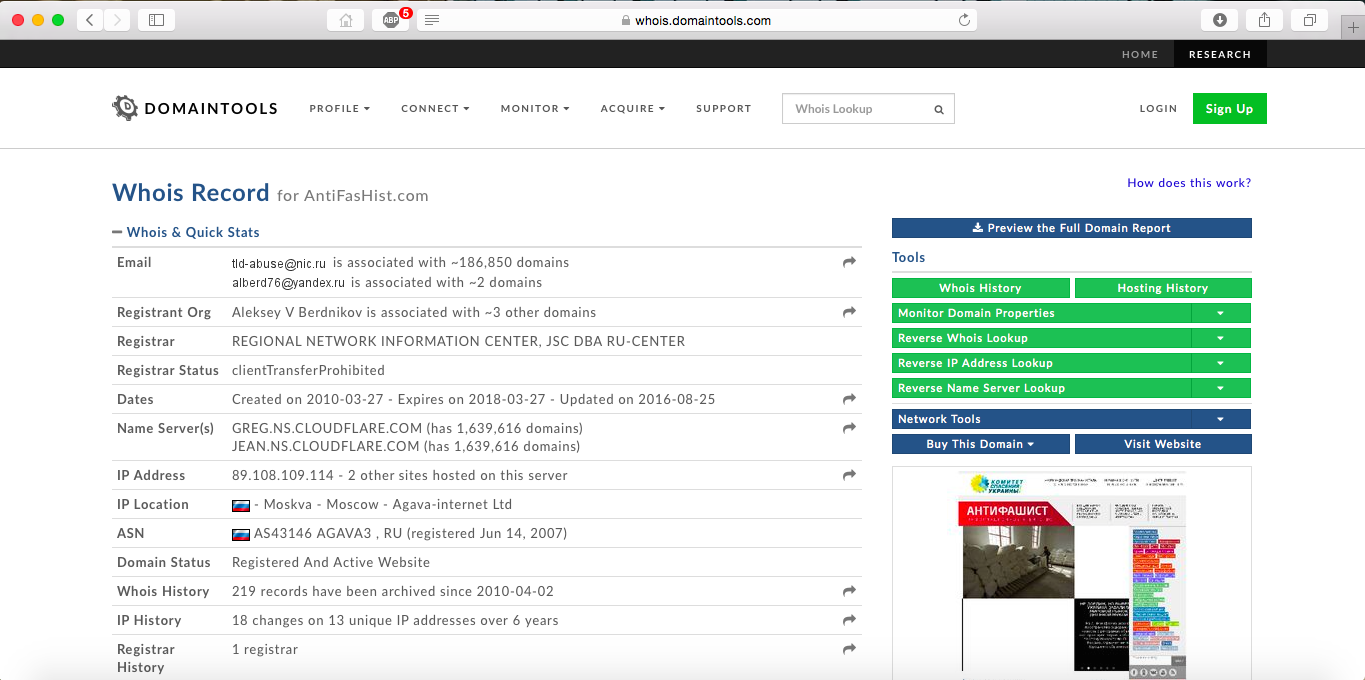Expand the Reverse IP Address Lookup arrow

1221,363
